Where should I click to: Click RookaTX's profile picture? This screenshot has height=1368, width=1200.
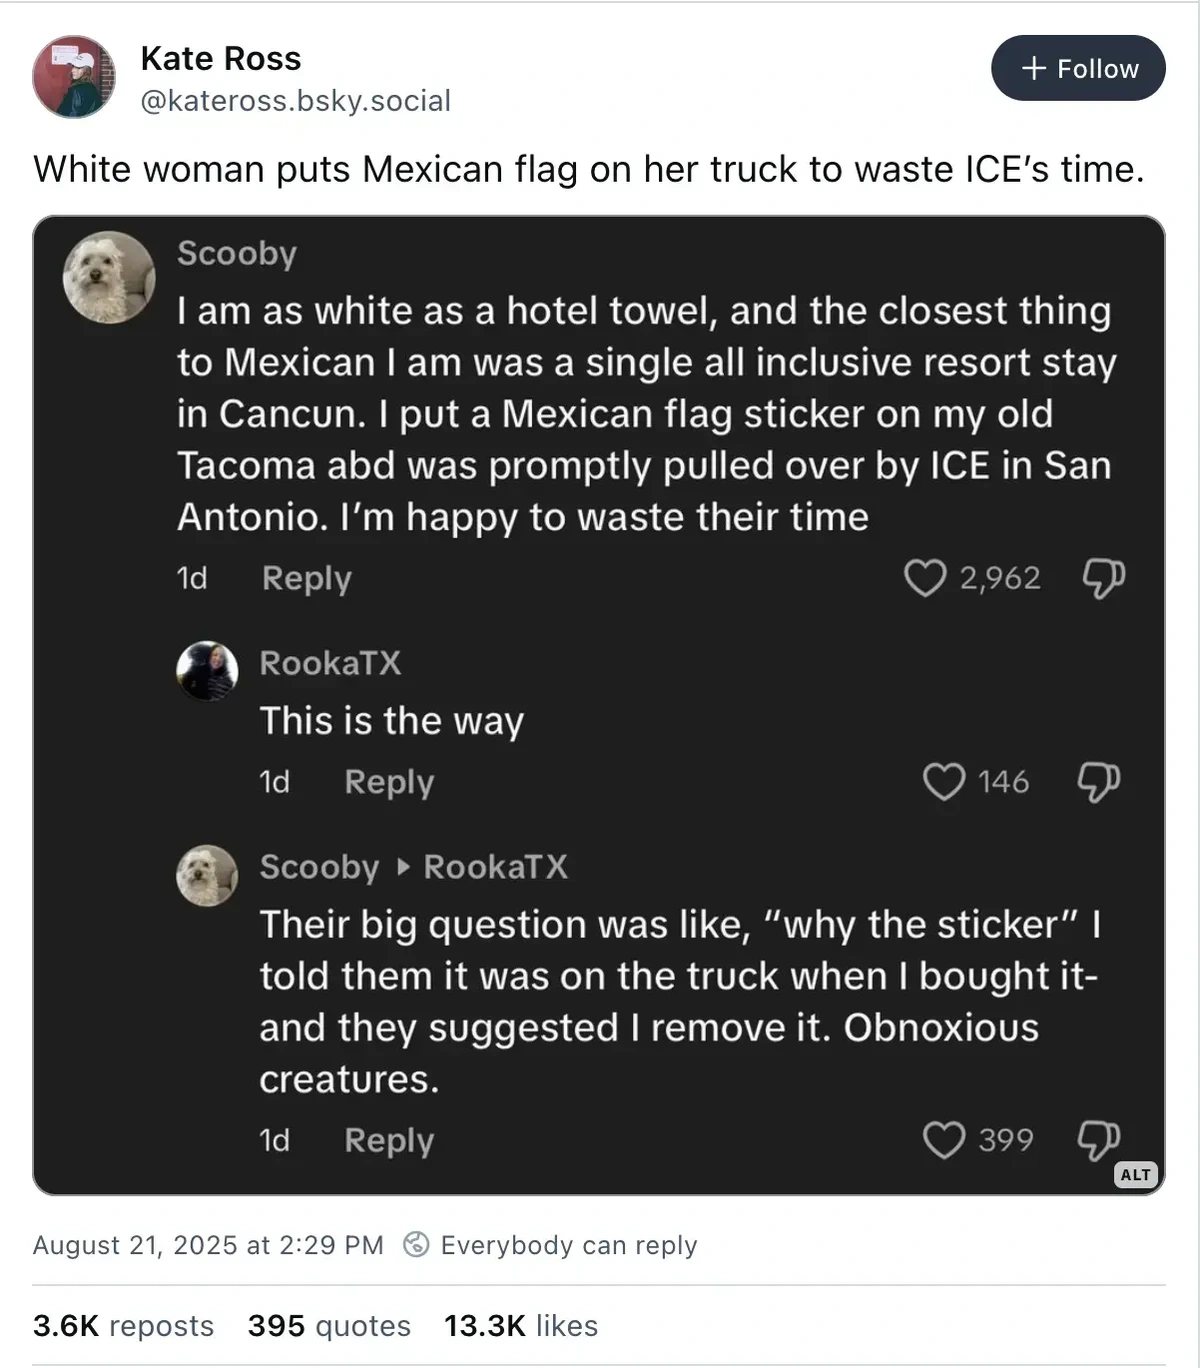coord(207,671)
